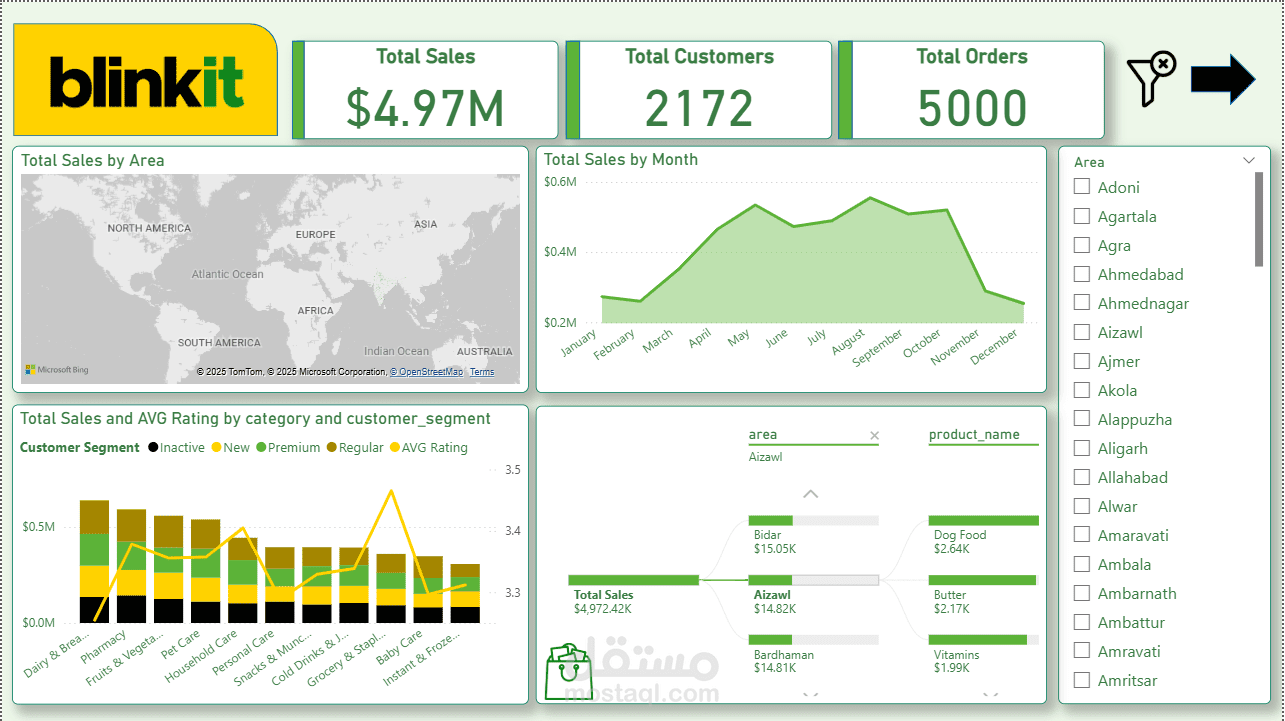Check the Amravati checkbox
Screen dimensions: 1285x721
click(1081, 650)
